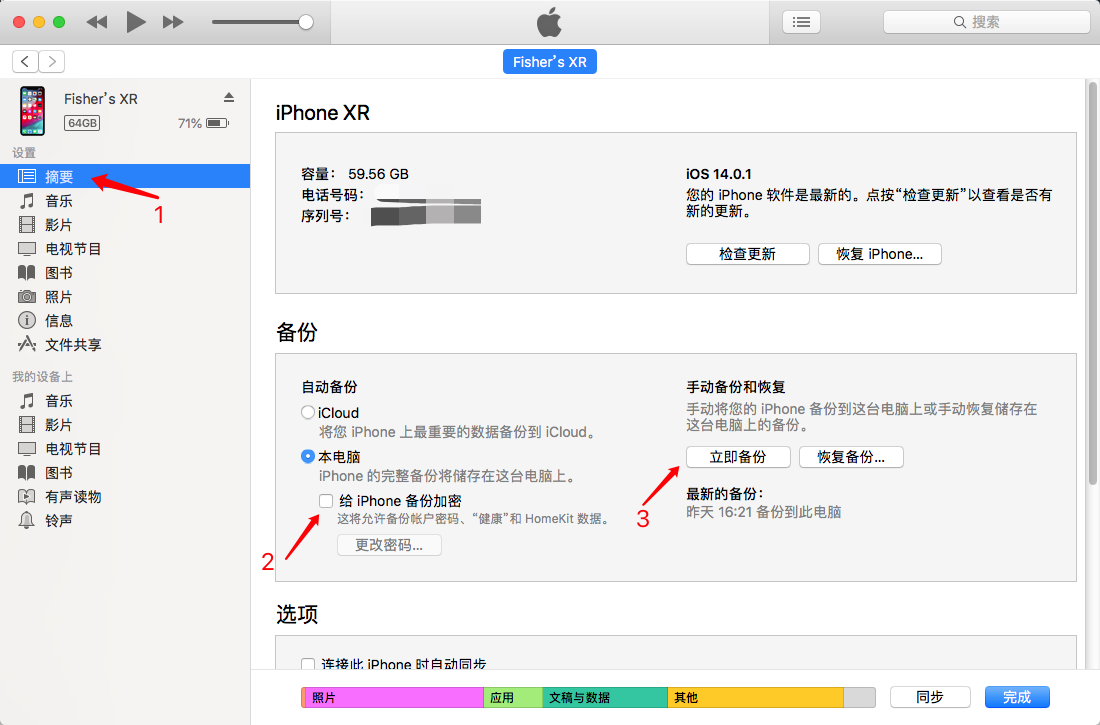Open 电视节目 under 我的设备上

(x=125, y=448)
